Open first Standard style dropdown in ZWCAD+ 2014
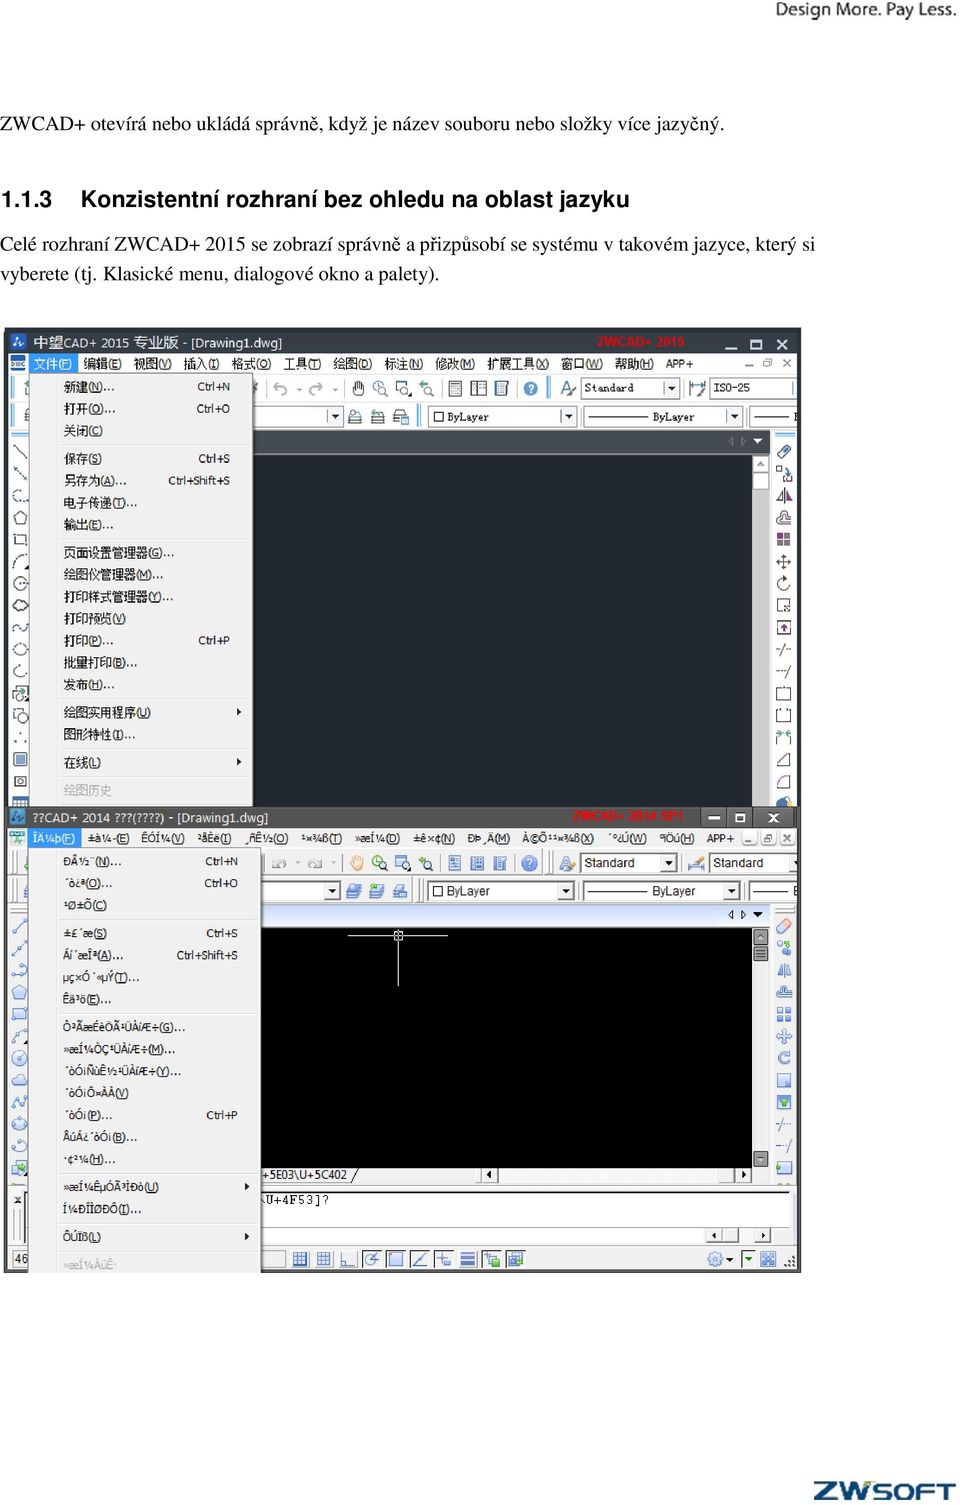 [669, 863]
